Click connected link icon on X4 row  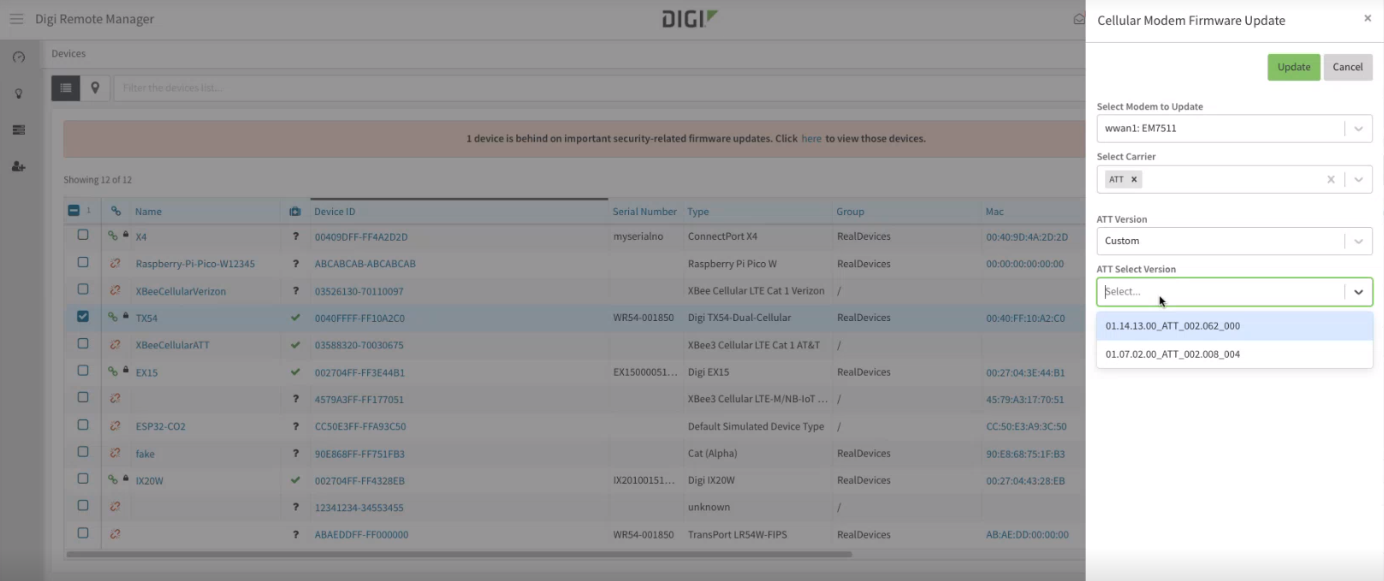pos(113,236)
